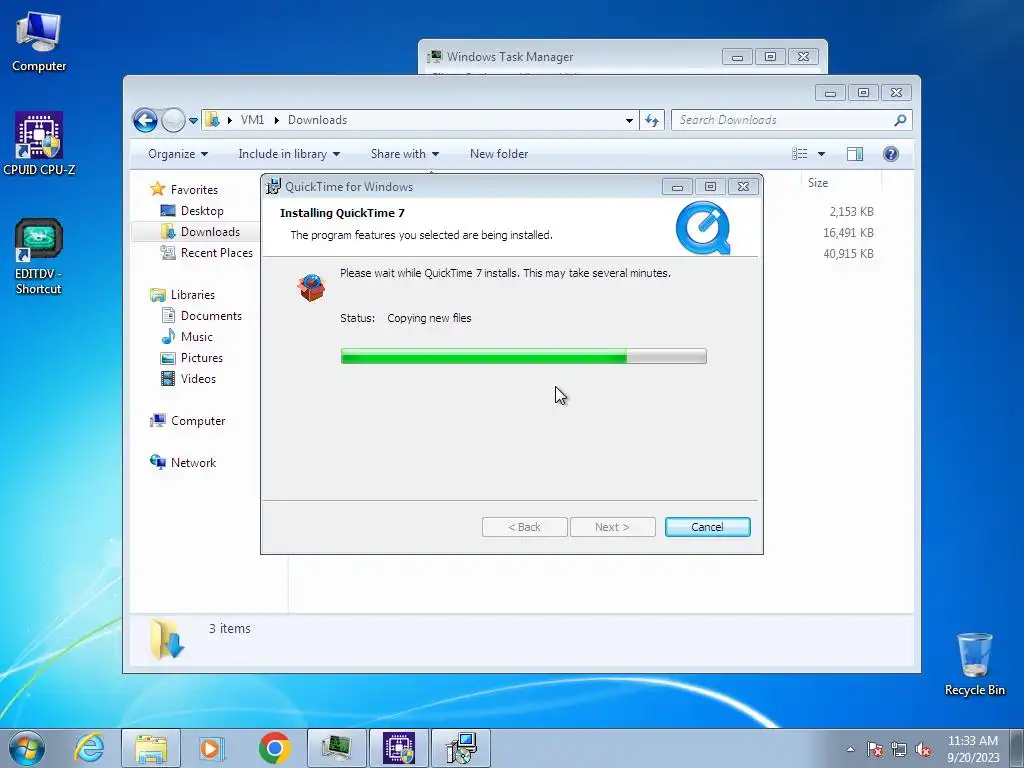Select VM1 in the address breadcrumb
This screenshot has height=768, width=1024.
252,120
